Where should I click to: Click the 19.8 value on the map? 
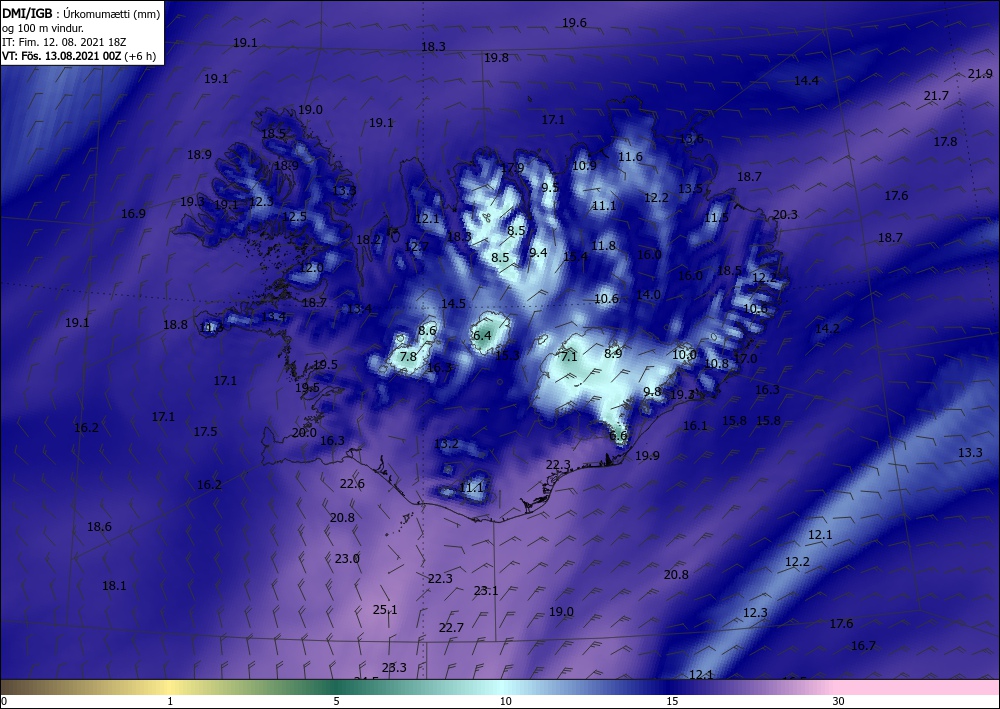click(496, 58)
